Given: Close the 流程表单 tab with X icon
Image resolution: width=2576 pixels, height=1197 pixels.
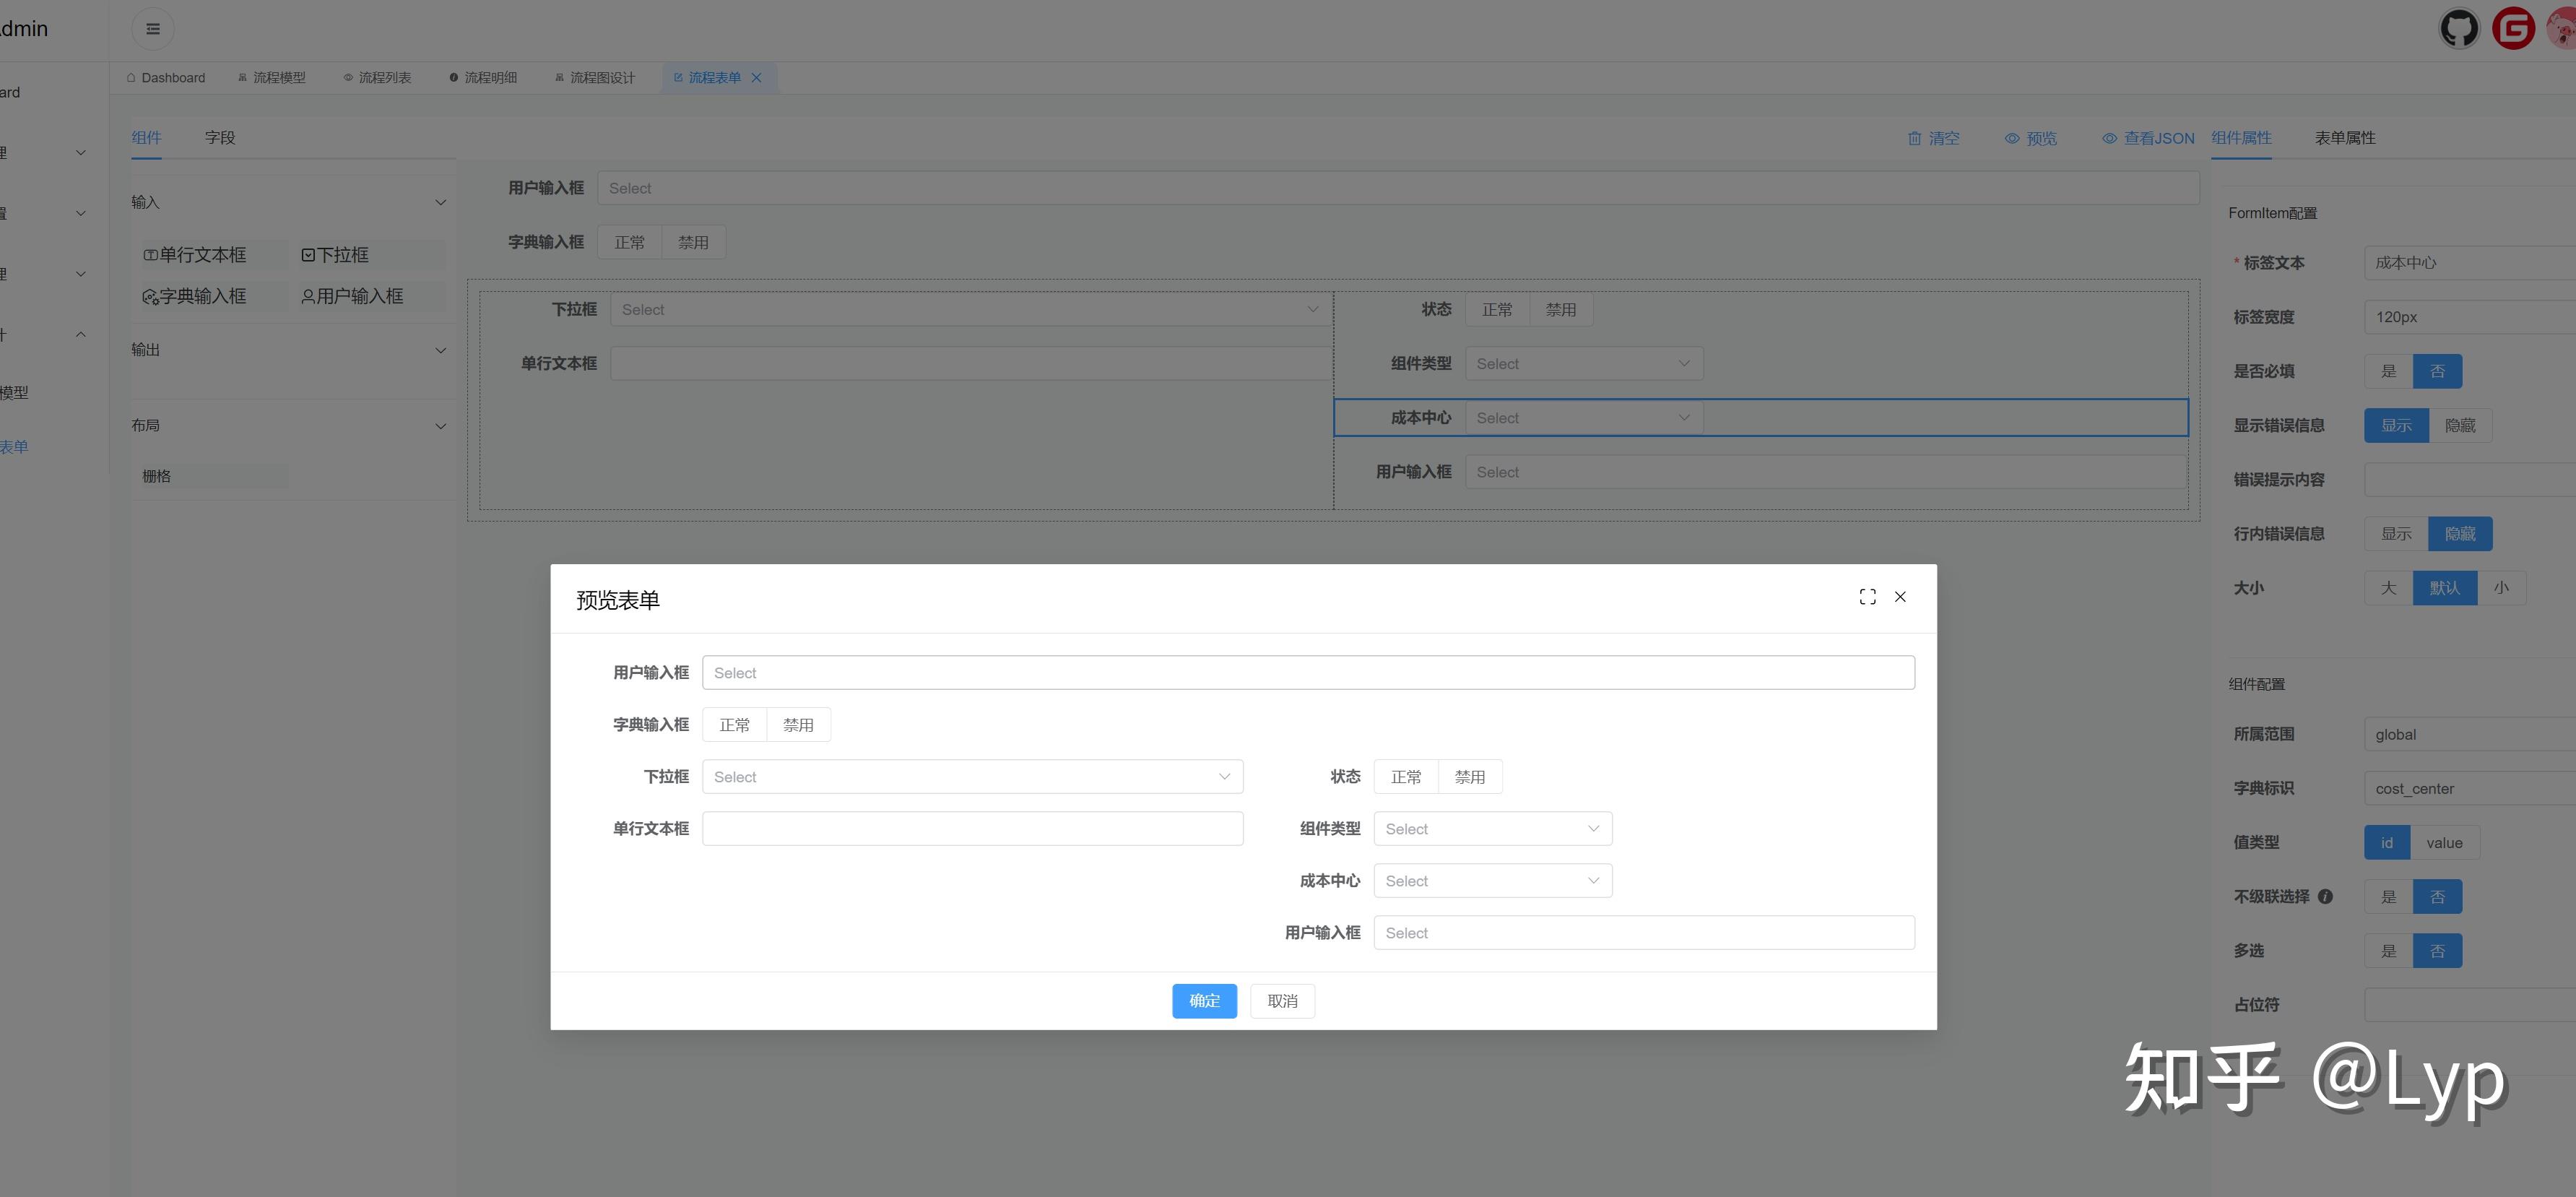Looking at the screenshot, I should (x=757, y=78).
